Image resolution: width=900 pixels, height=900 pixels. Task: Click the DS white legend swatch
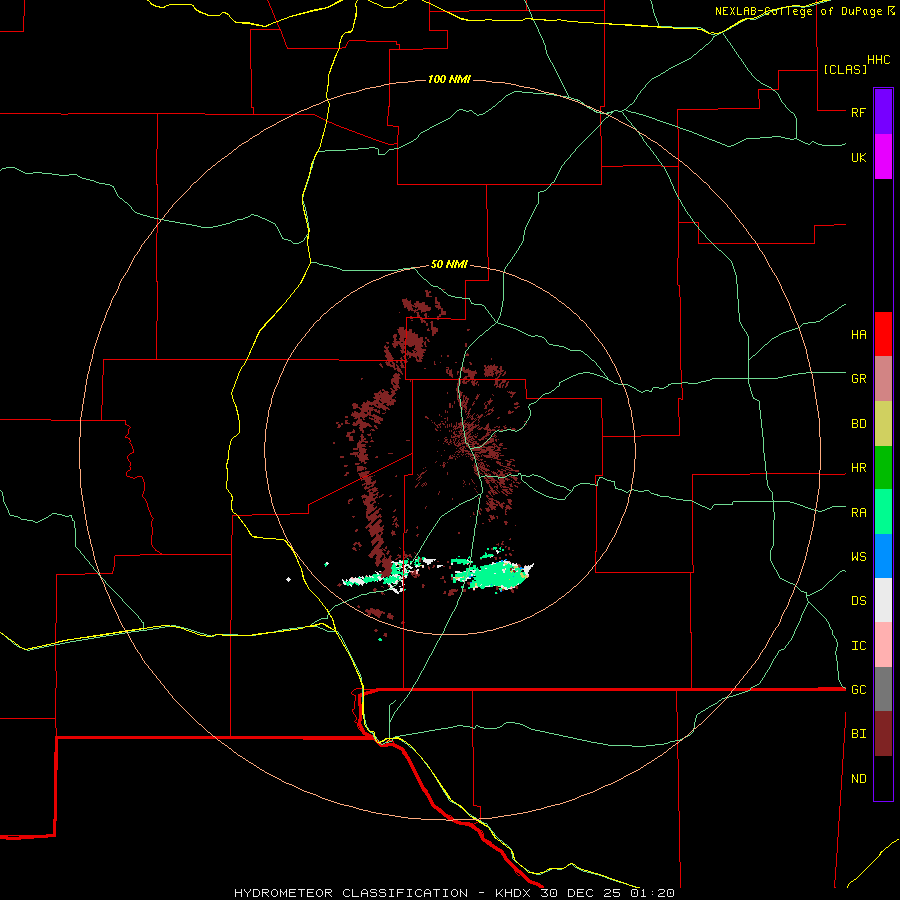[x=883, y=600]
